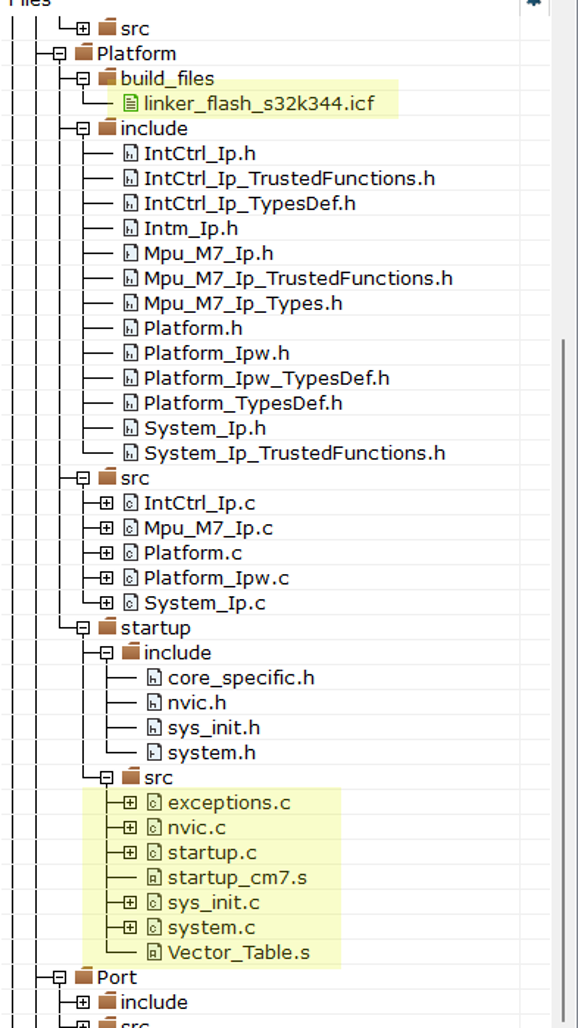Viewport: 578px width, 1028px height.
Task: Click the startup_cm7.s assembly file icon
Action: (155, 878)
